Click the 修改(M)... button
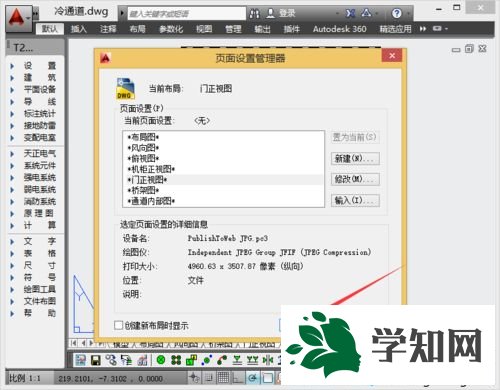This screenshot has height=390, width=500. [x=355, y=179]
